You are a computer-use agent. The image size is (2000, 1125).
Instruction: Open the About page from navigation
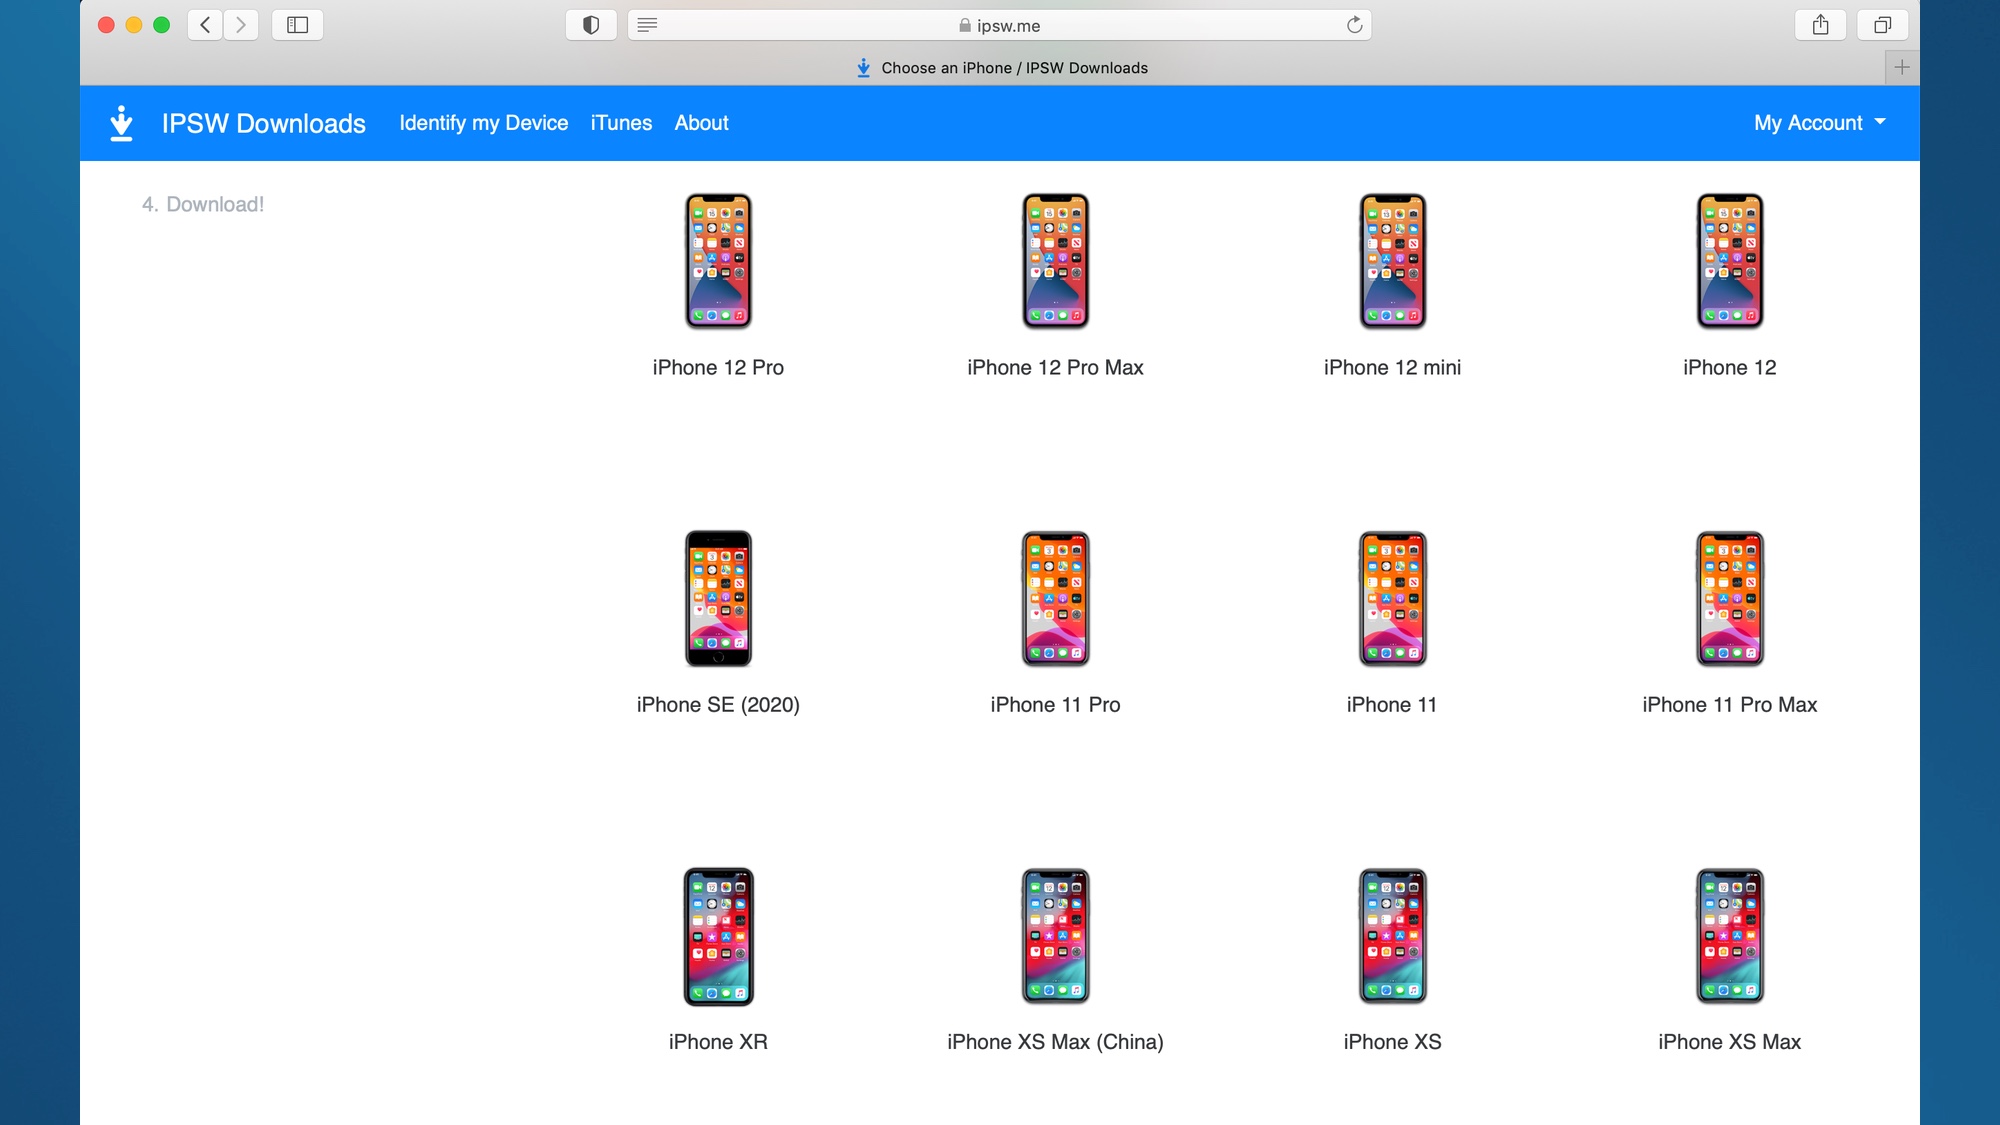click(701, 122)
